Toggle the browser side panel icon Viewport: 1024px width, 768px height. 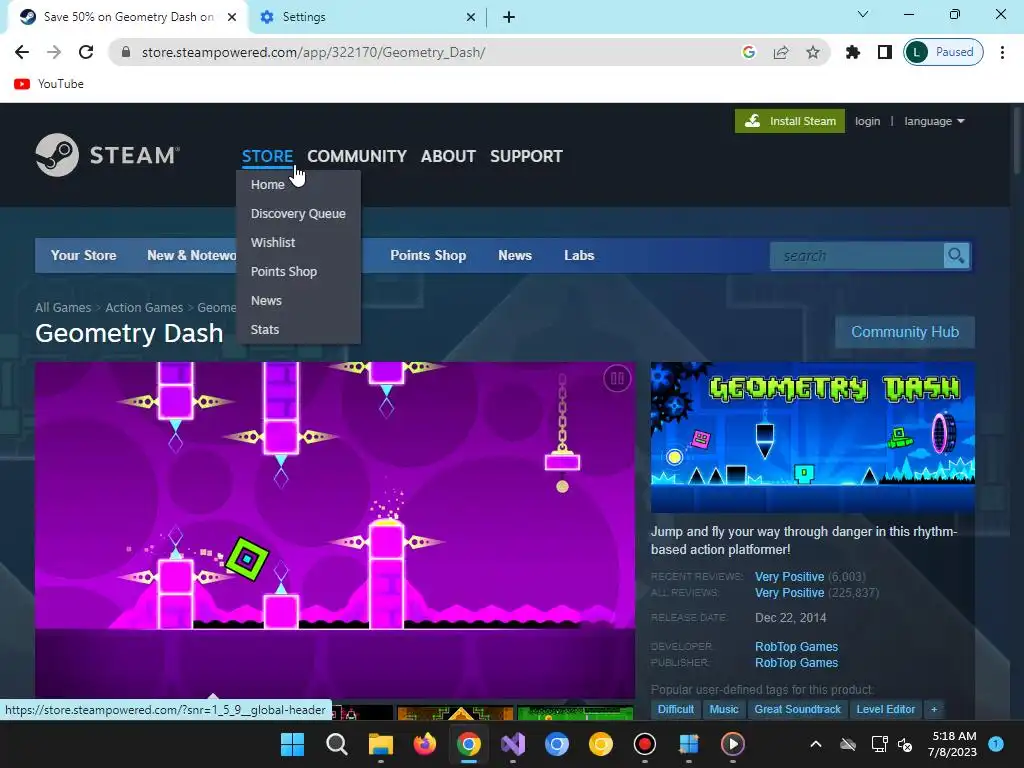point(884,52)
